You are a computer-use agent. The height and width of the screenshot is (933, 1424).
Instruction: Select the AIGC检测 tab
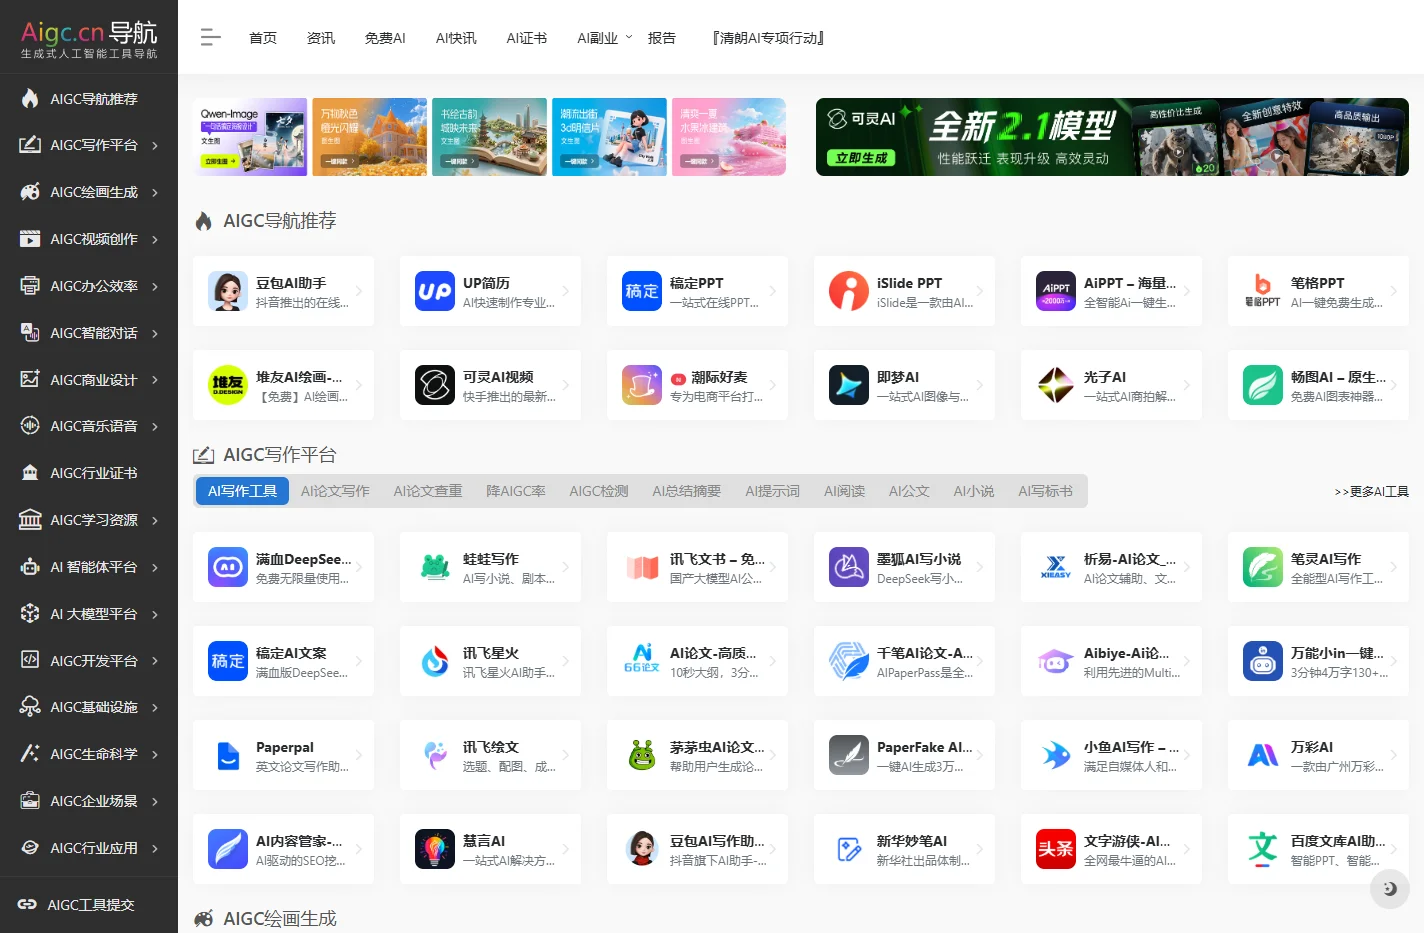pyautogui.click(x=599, y=491)
